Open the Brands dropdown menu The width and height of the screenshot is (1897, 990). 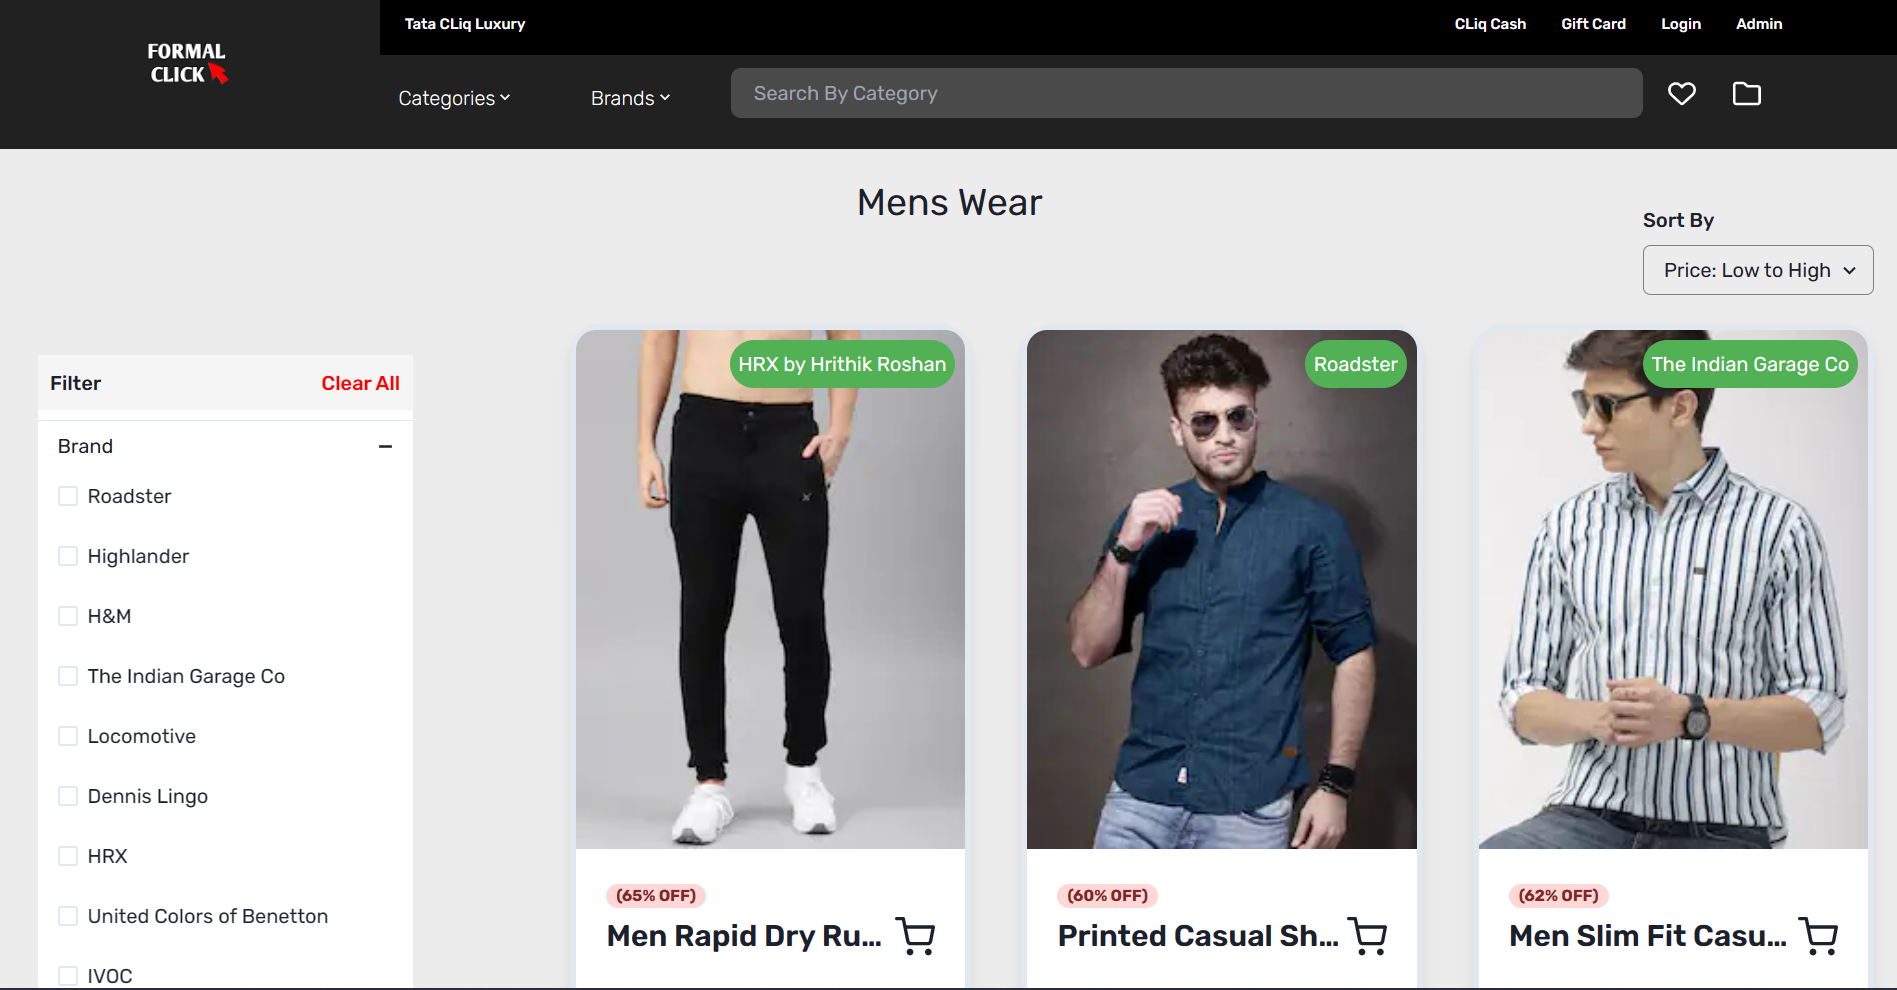coord(630,98)
